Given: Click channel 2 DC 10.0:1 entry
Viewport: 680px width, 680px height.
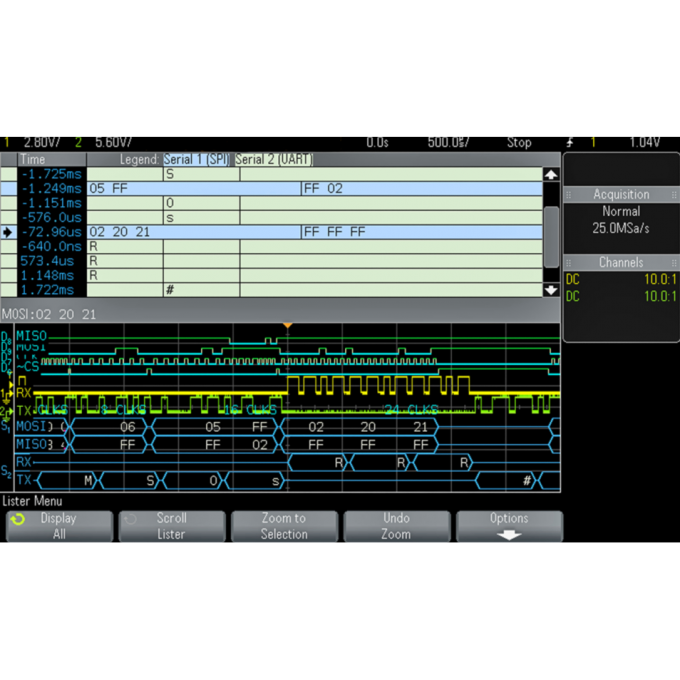Looking at the screenshot, I should [x=621, y=296].
